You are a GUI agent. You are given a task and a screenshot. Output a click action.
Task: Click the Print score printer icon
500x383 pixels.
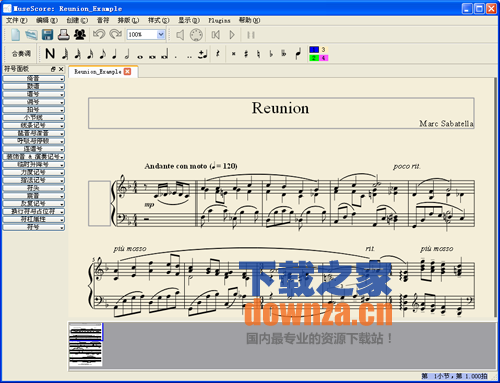[x=64, y=35]
